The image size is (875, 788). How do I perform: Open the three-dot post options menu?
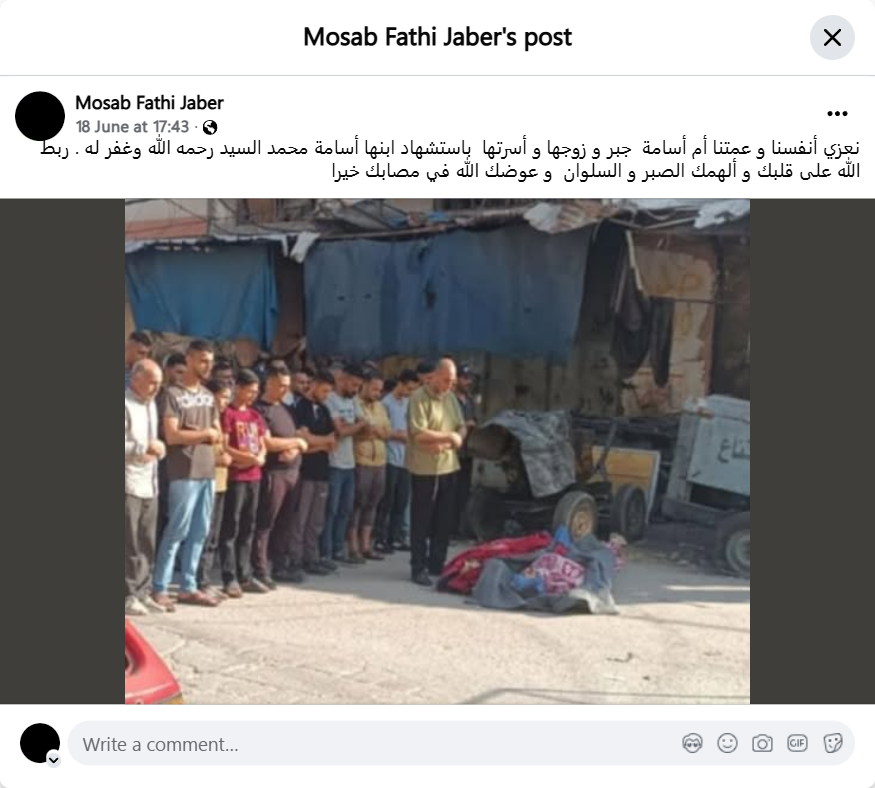pos(837,114)
